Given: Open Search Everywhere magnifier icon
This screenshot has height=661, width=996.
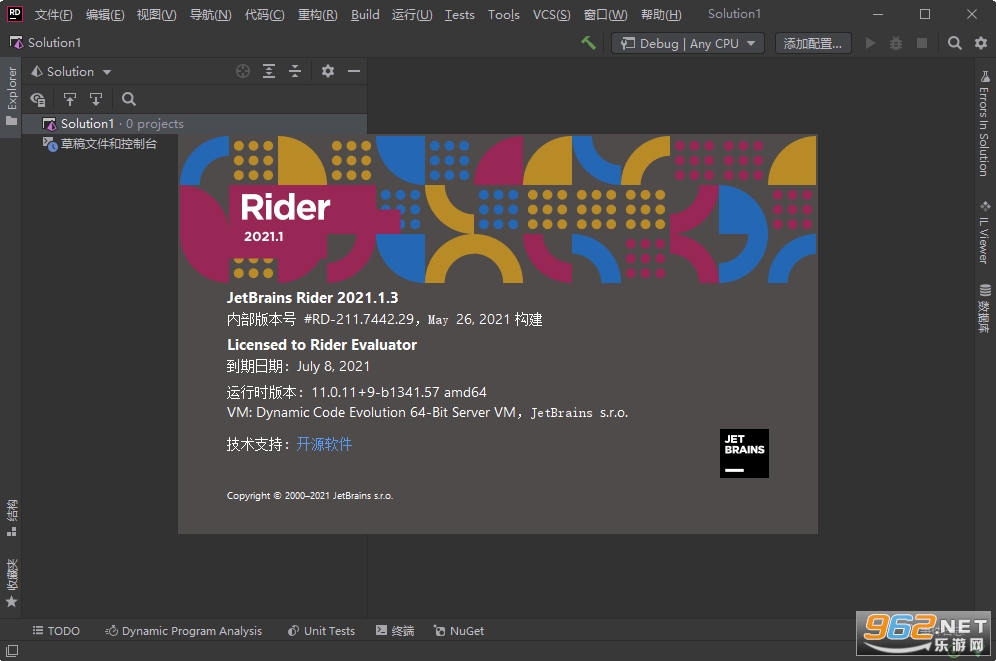Looking at the screenshot, I should pos(954,43).
